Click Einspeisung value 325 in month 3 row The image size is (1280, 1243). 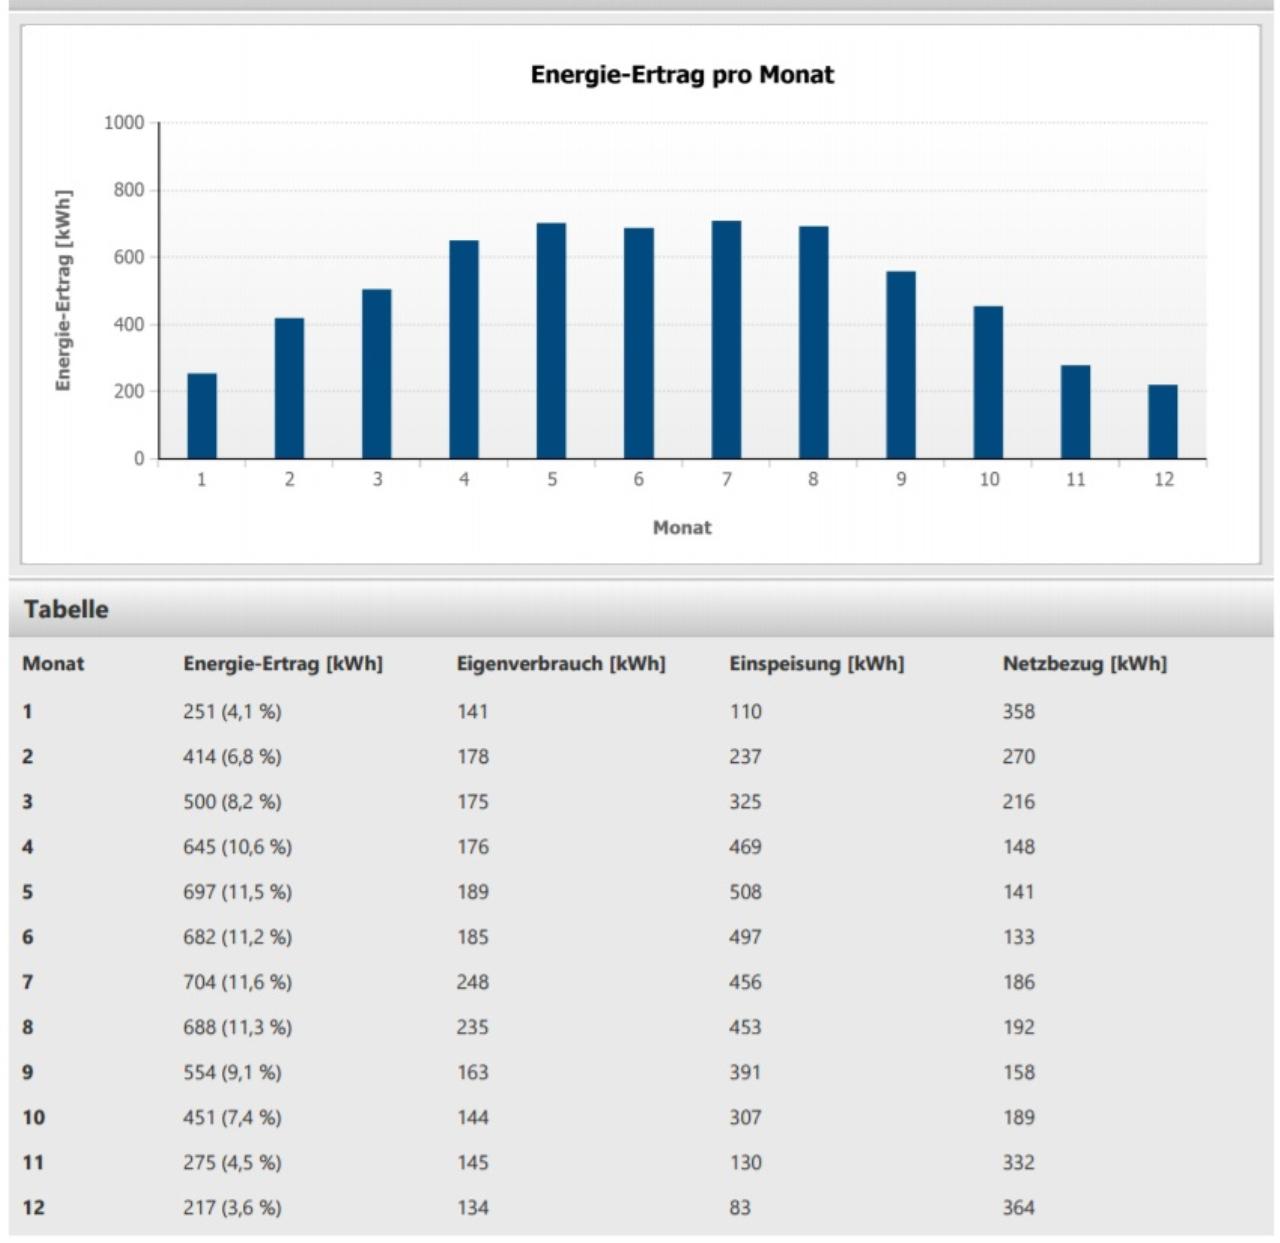[x=745, y=802]
